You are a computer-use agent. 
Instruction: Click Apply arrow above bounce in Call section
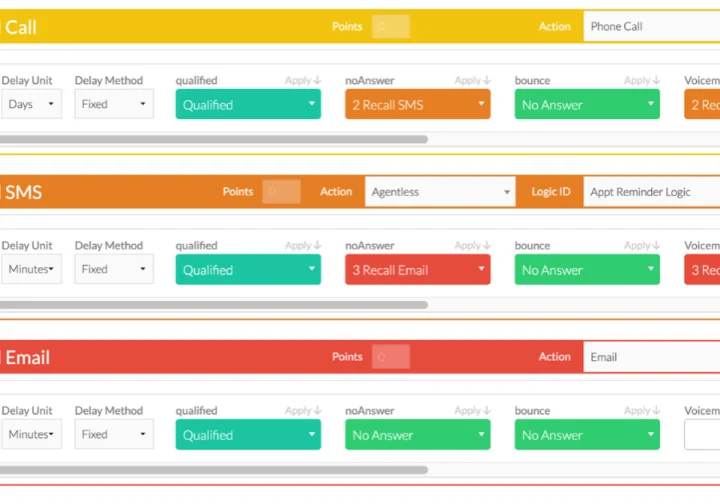coord(642,80)
